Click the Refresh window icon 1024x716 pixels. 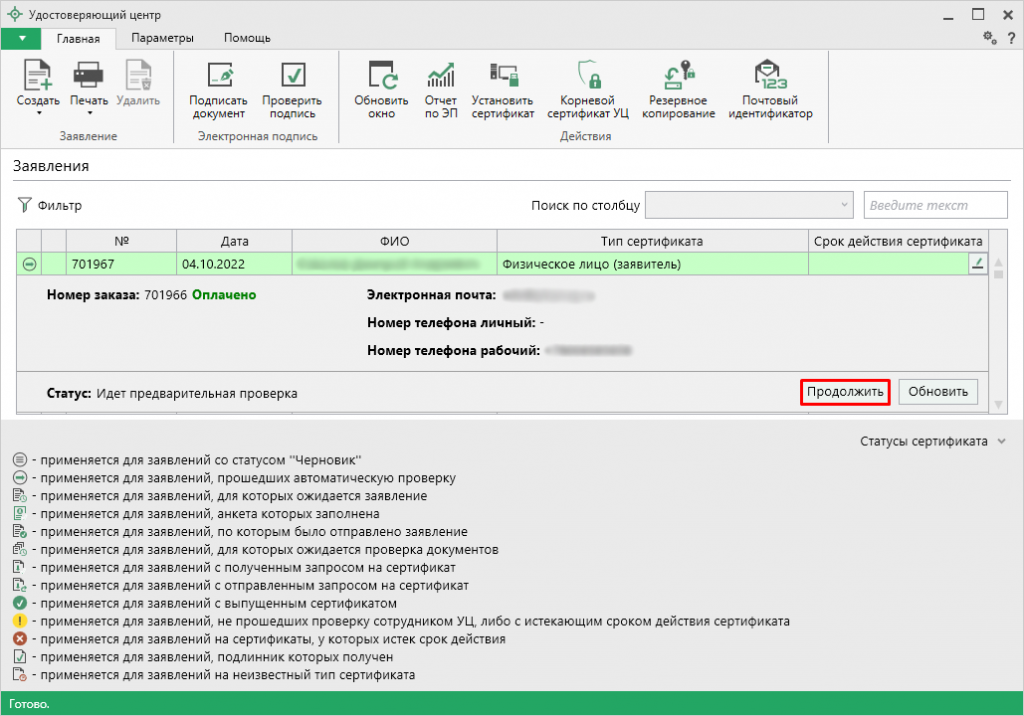coord(381,76)
